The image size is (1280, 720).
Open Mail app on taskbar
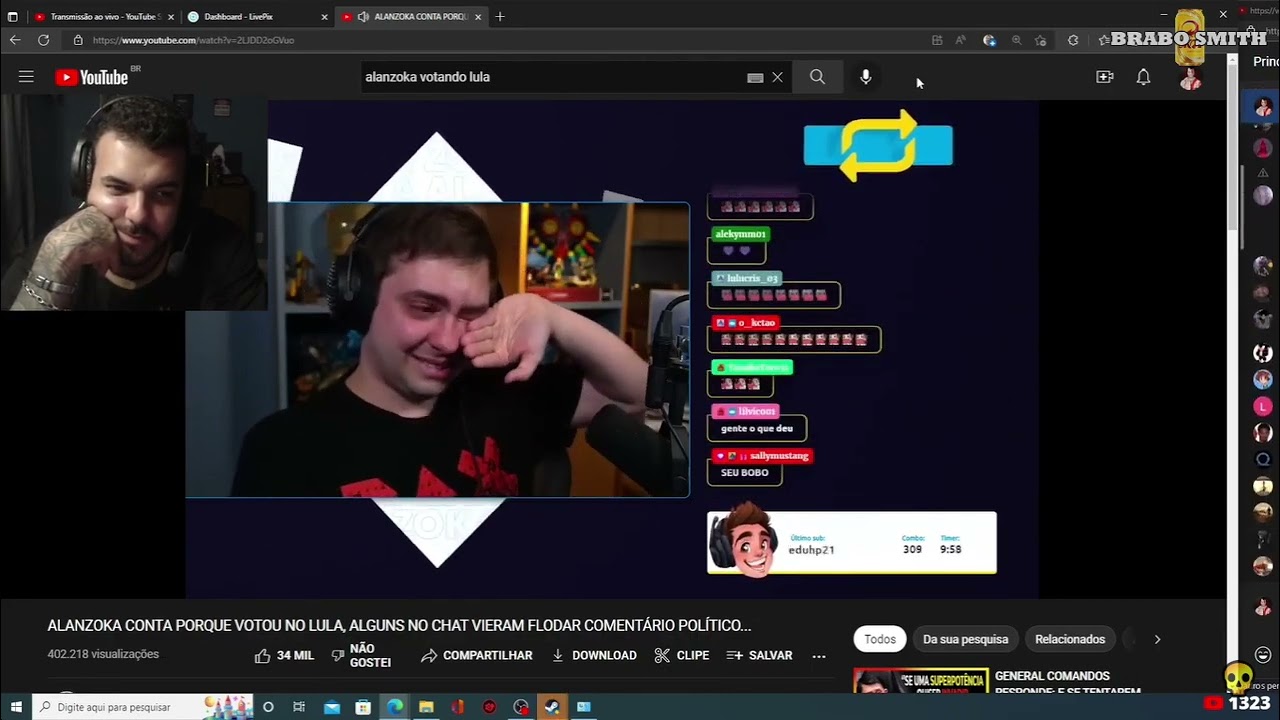[332, 707]
